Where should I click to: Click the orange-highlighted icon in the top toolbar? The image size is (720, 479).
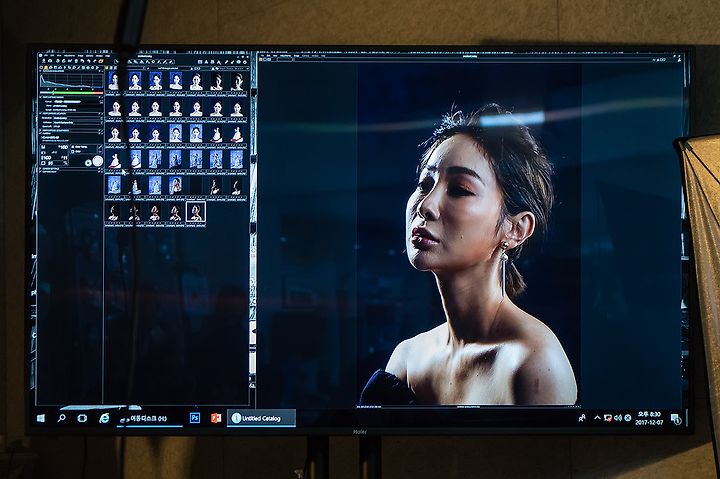(x=100, y=61)
